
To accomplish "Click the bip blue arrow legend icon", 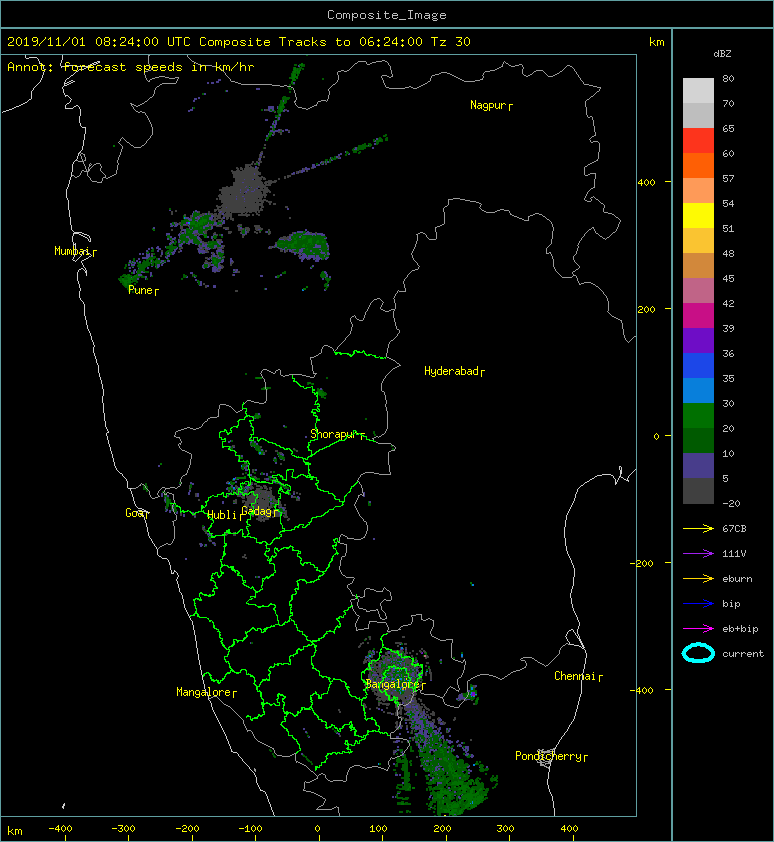I will [698, 604].
